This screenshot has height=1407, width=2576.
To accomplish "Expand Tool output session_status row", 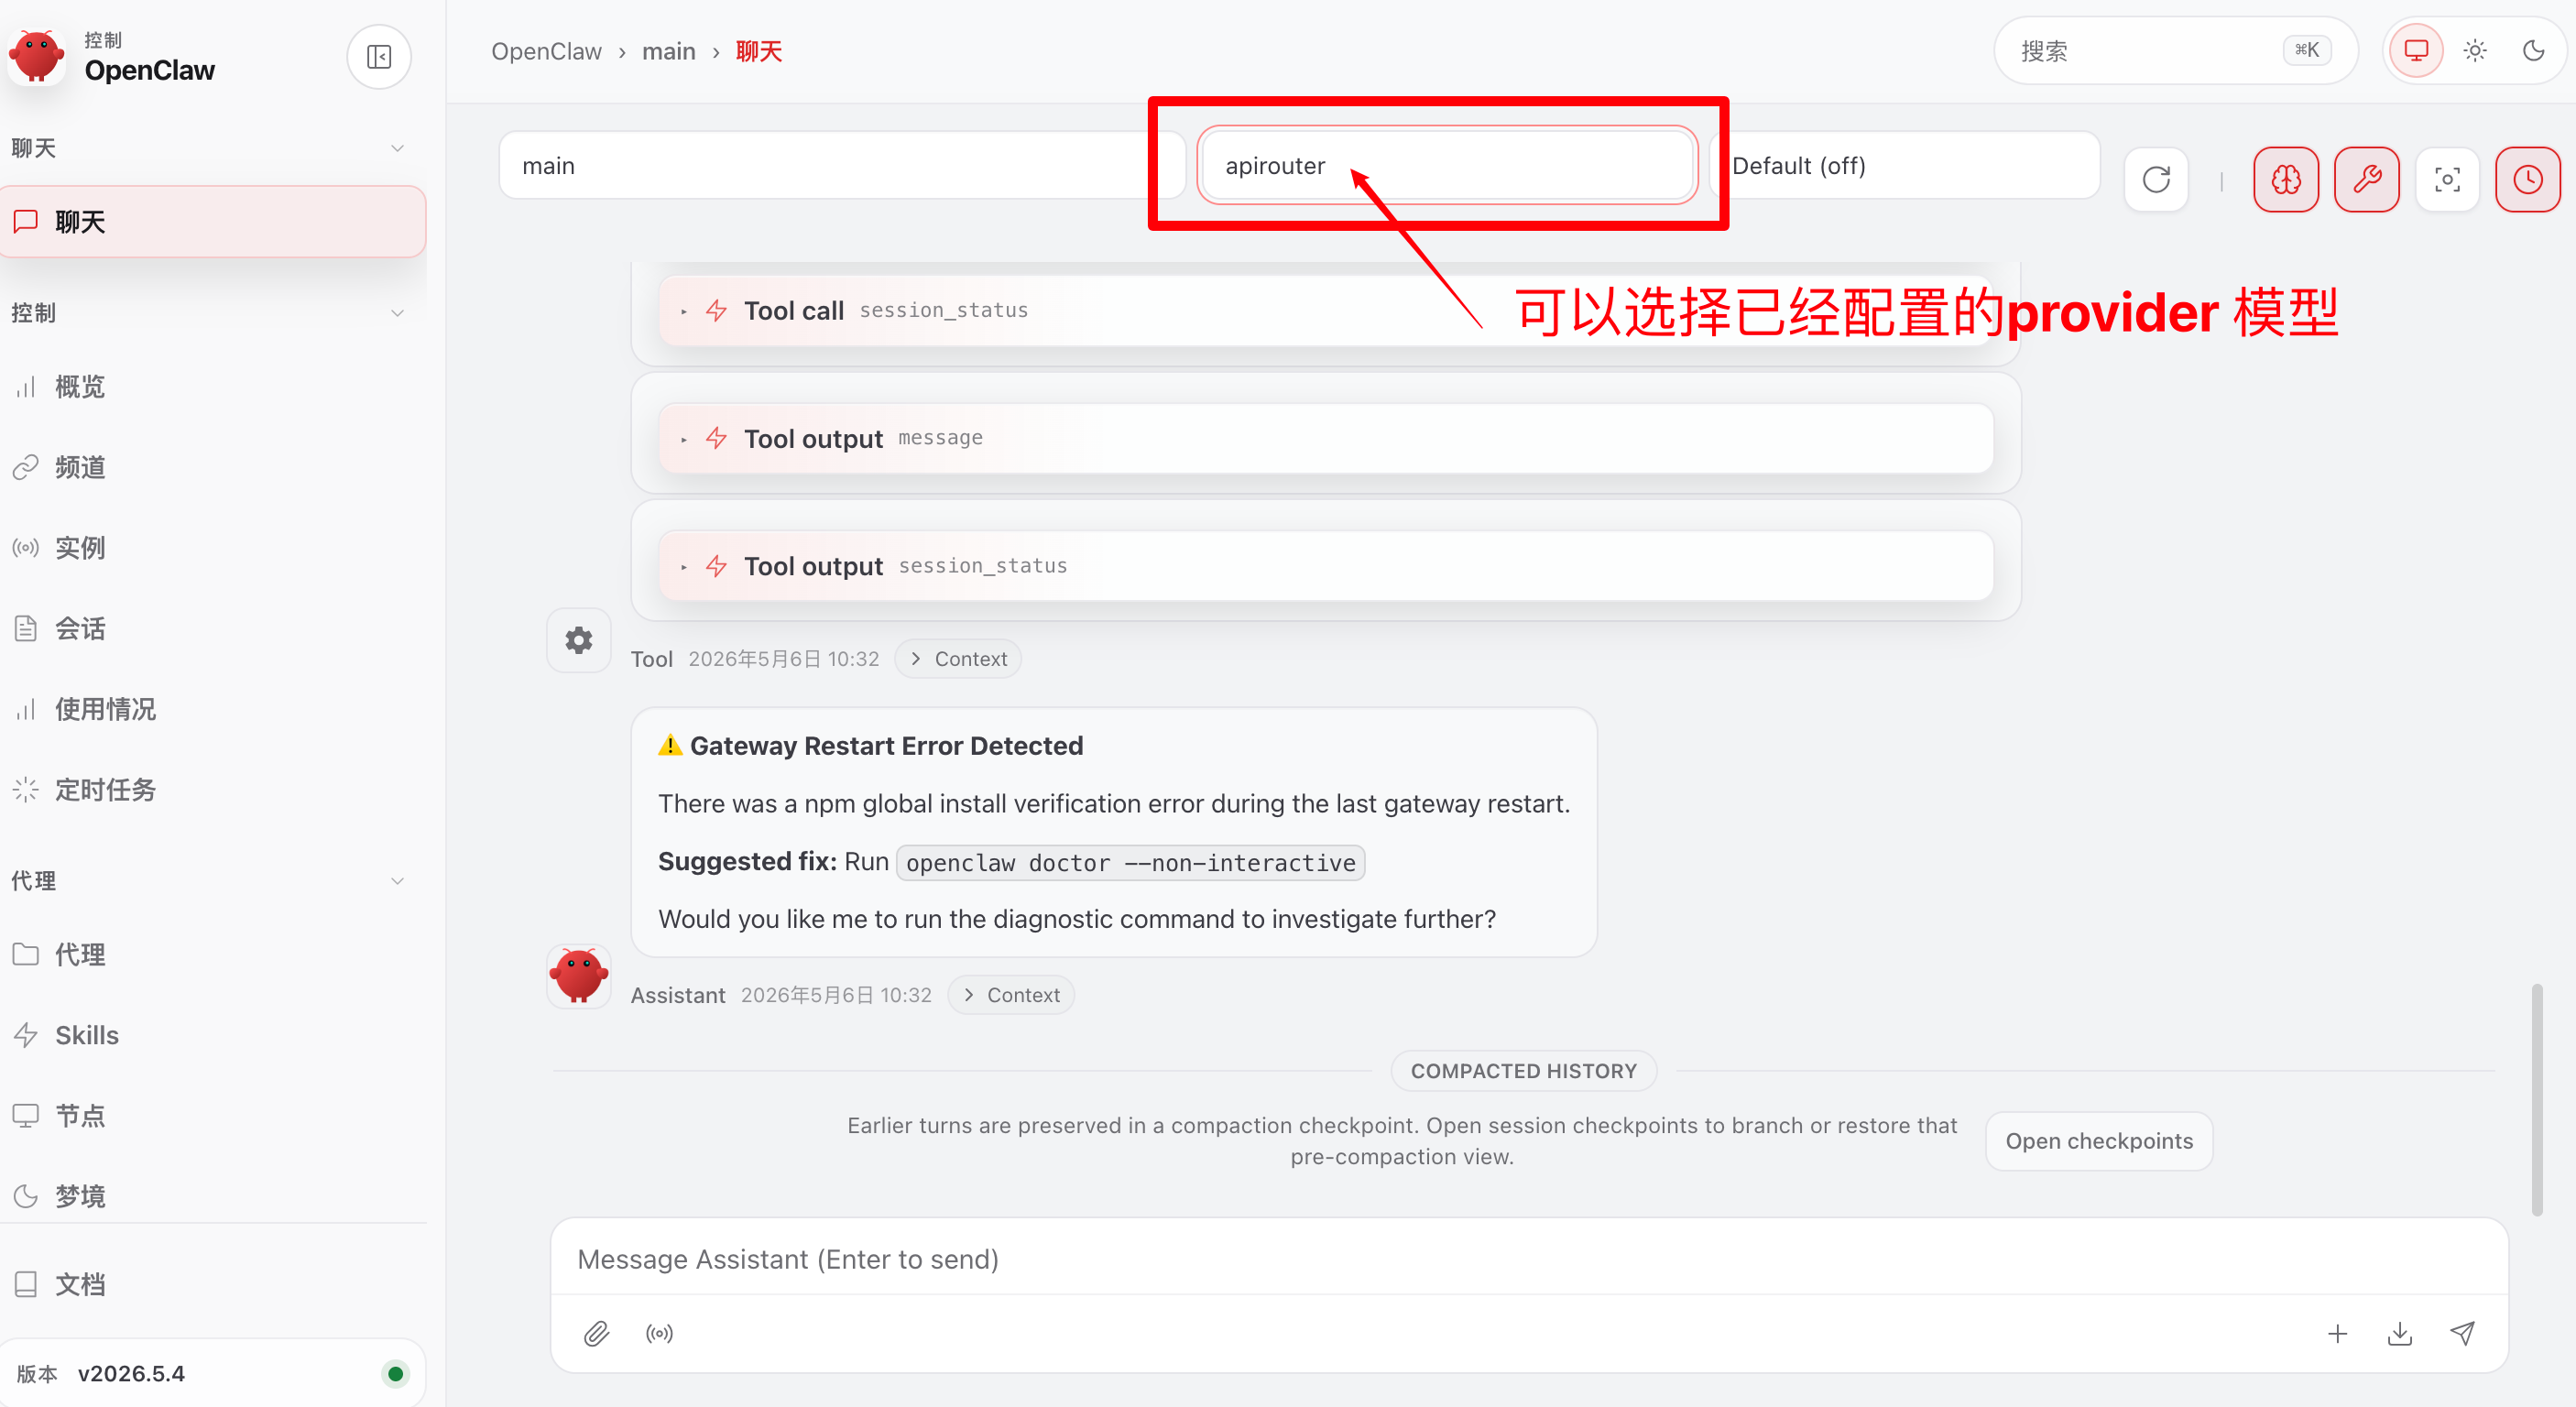I will (1325, 566).
